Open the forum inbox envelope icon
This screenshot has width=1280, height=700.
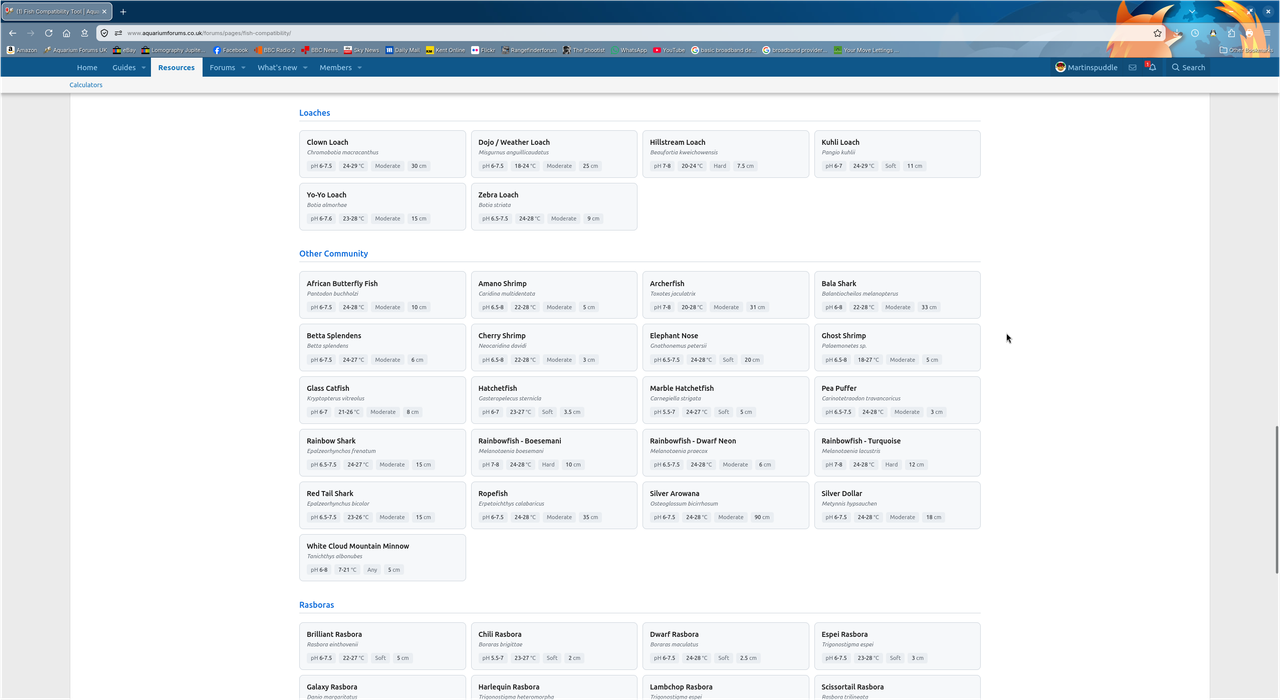click(x=1132, y=67)
